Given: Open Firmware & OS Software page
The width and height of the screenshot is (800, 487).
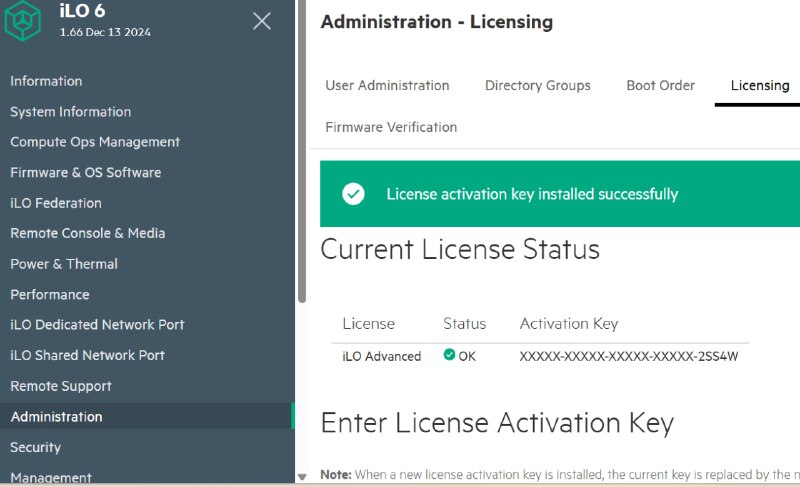Looking at the screenshot, I should 86,172.
